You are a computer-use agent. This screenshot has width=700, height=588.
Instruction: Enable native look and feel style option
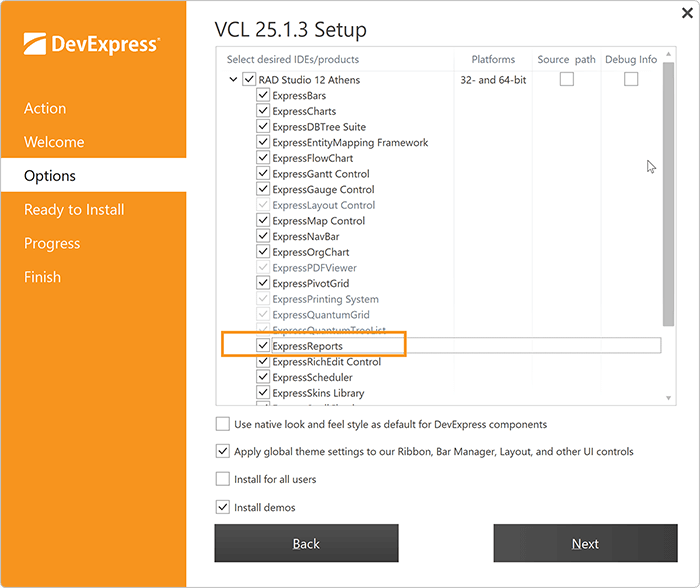point(223,424)
